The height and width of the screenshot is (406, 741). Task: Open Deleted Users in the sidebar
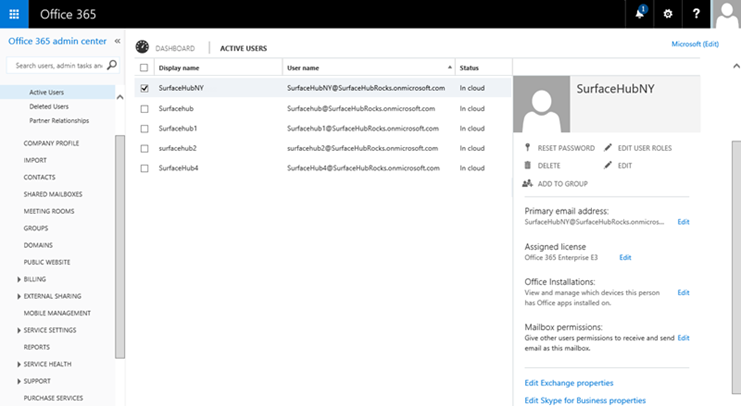(x=49, y=106)
